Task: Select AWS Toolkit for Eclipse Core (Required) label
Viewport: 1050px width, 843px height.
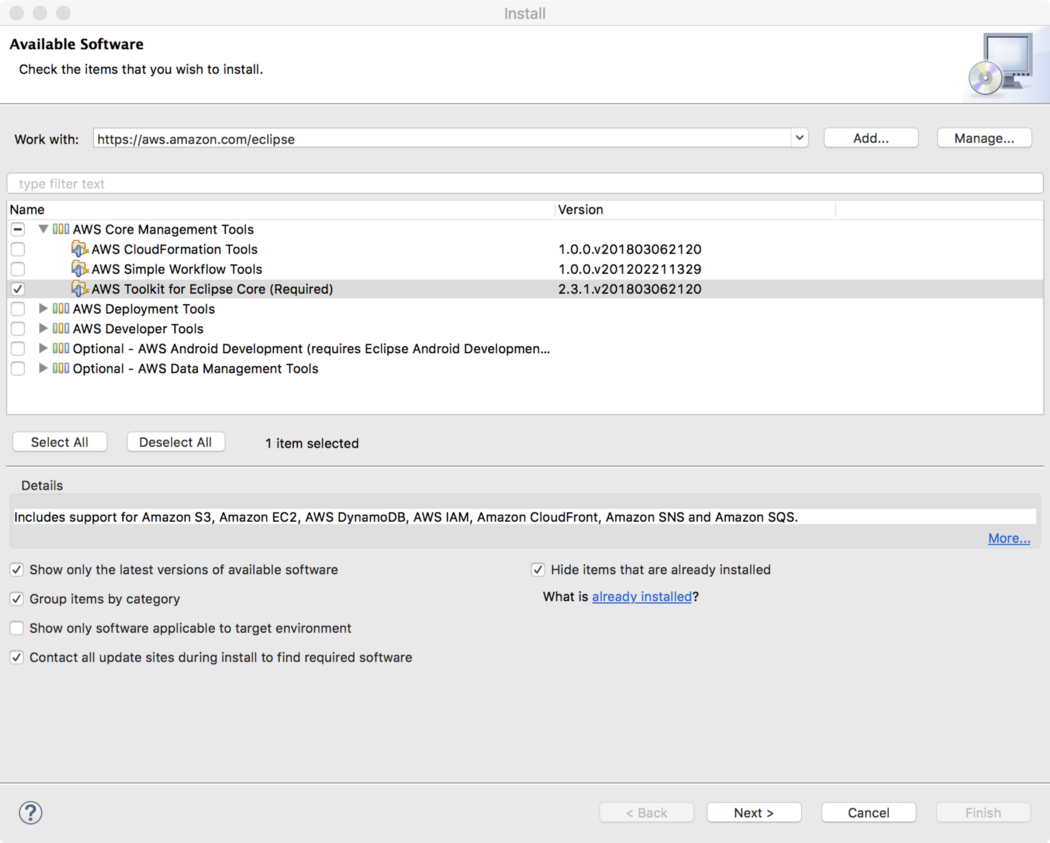Action: [x=212, y=289]
